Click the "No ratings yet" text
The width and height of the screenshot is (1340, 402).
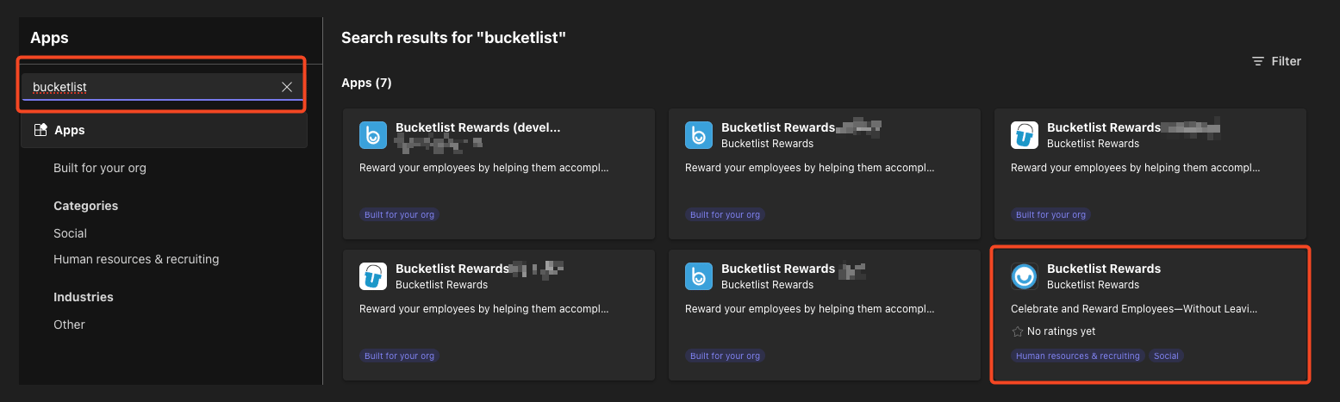click(1061, 331)
